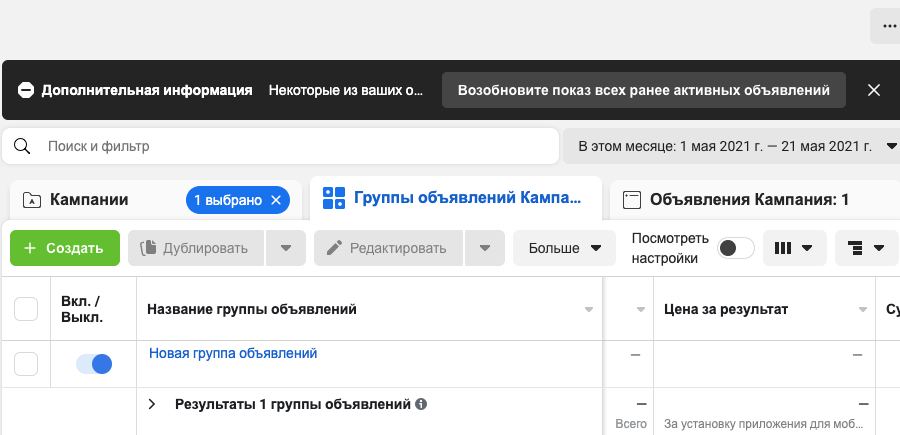Turn off the Новая группа объявлений toggle
Viewport: 900px width, 435px height.
[x=94, y=364]
